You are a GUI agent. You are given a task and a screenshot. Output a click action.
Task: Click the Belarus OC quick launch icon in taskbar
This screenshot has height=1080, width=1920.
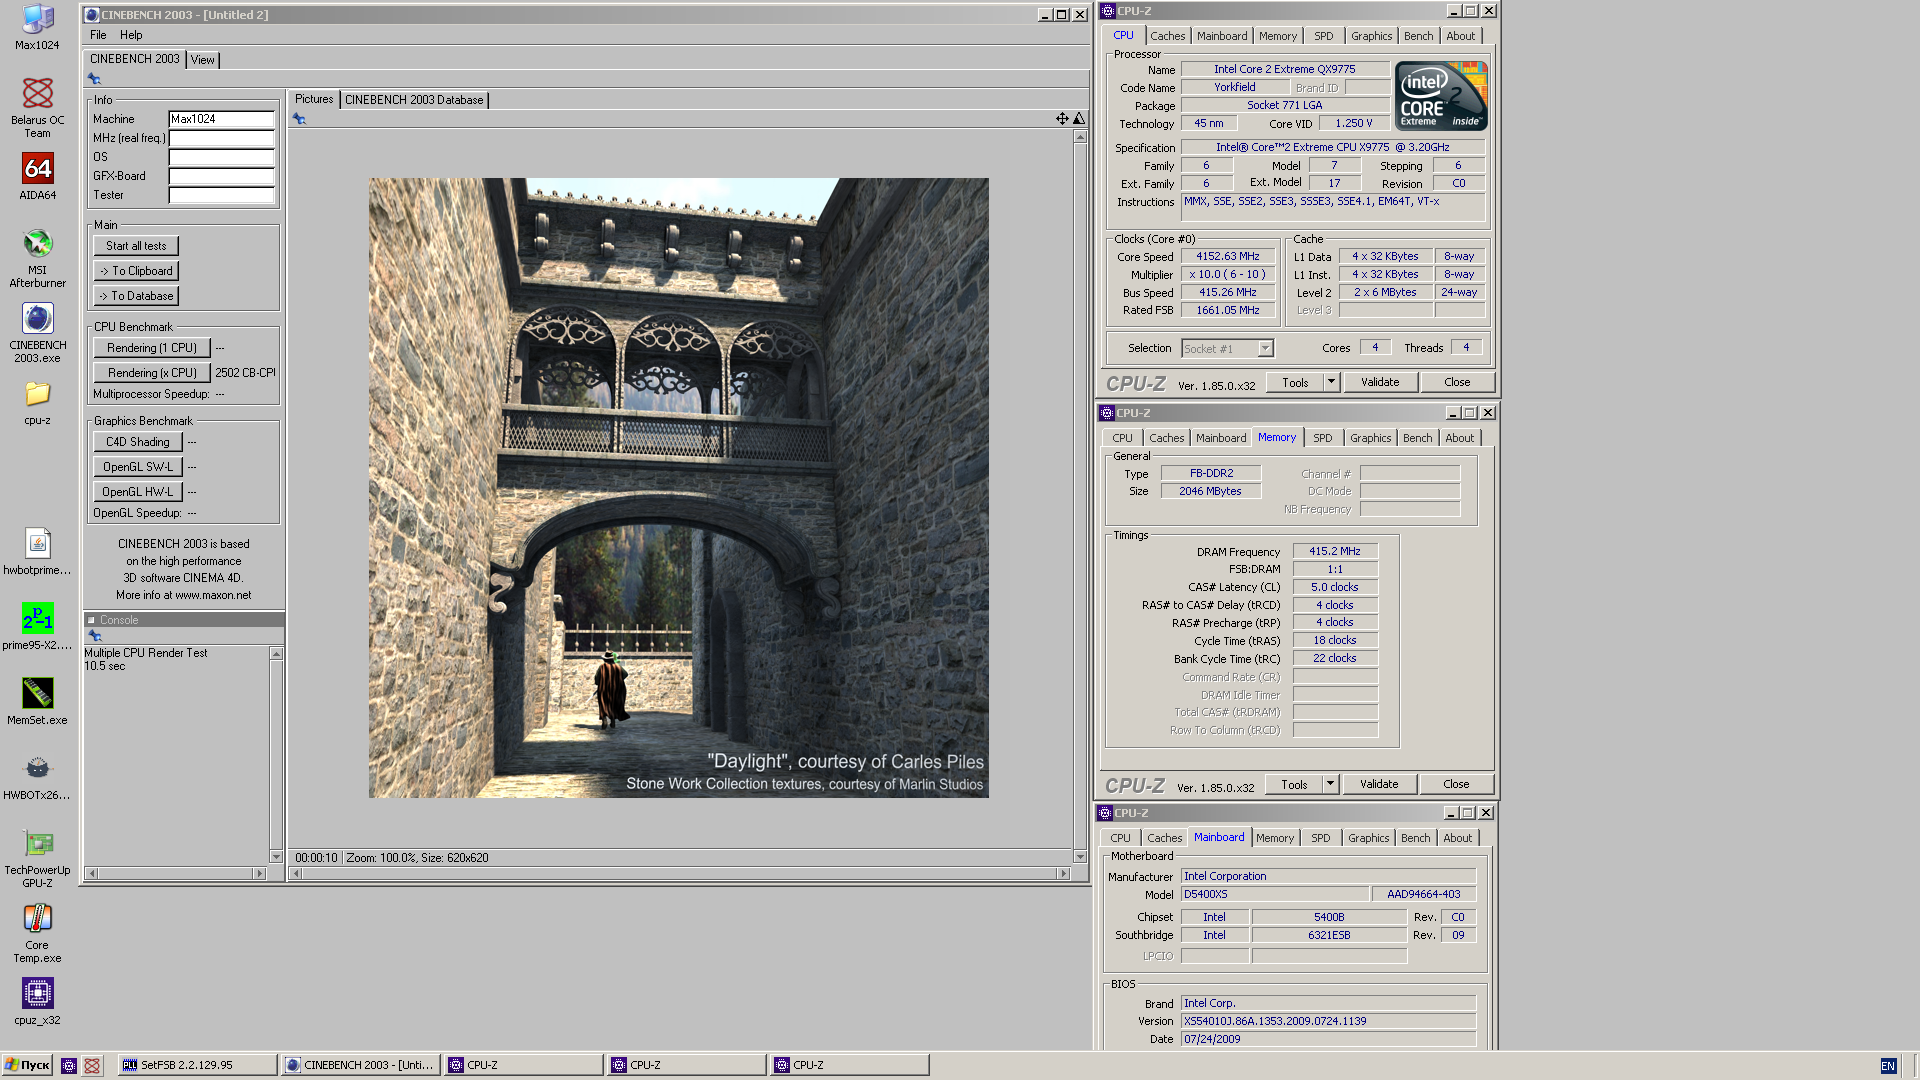[x=92, y=1066]
